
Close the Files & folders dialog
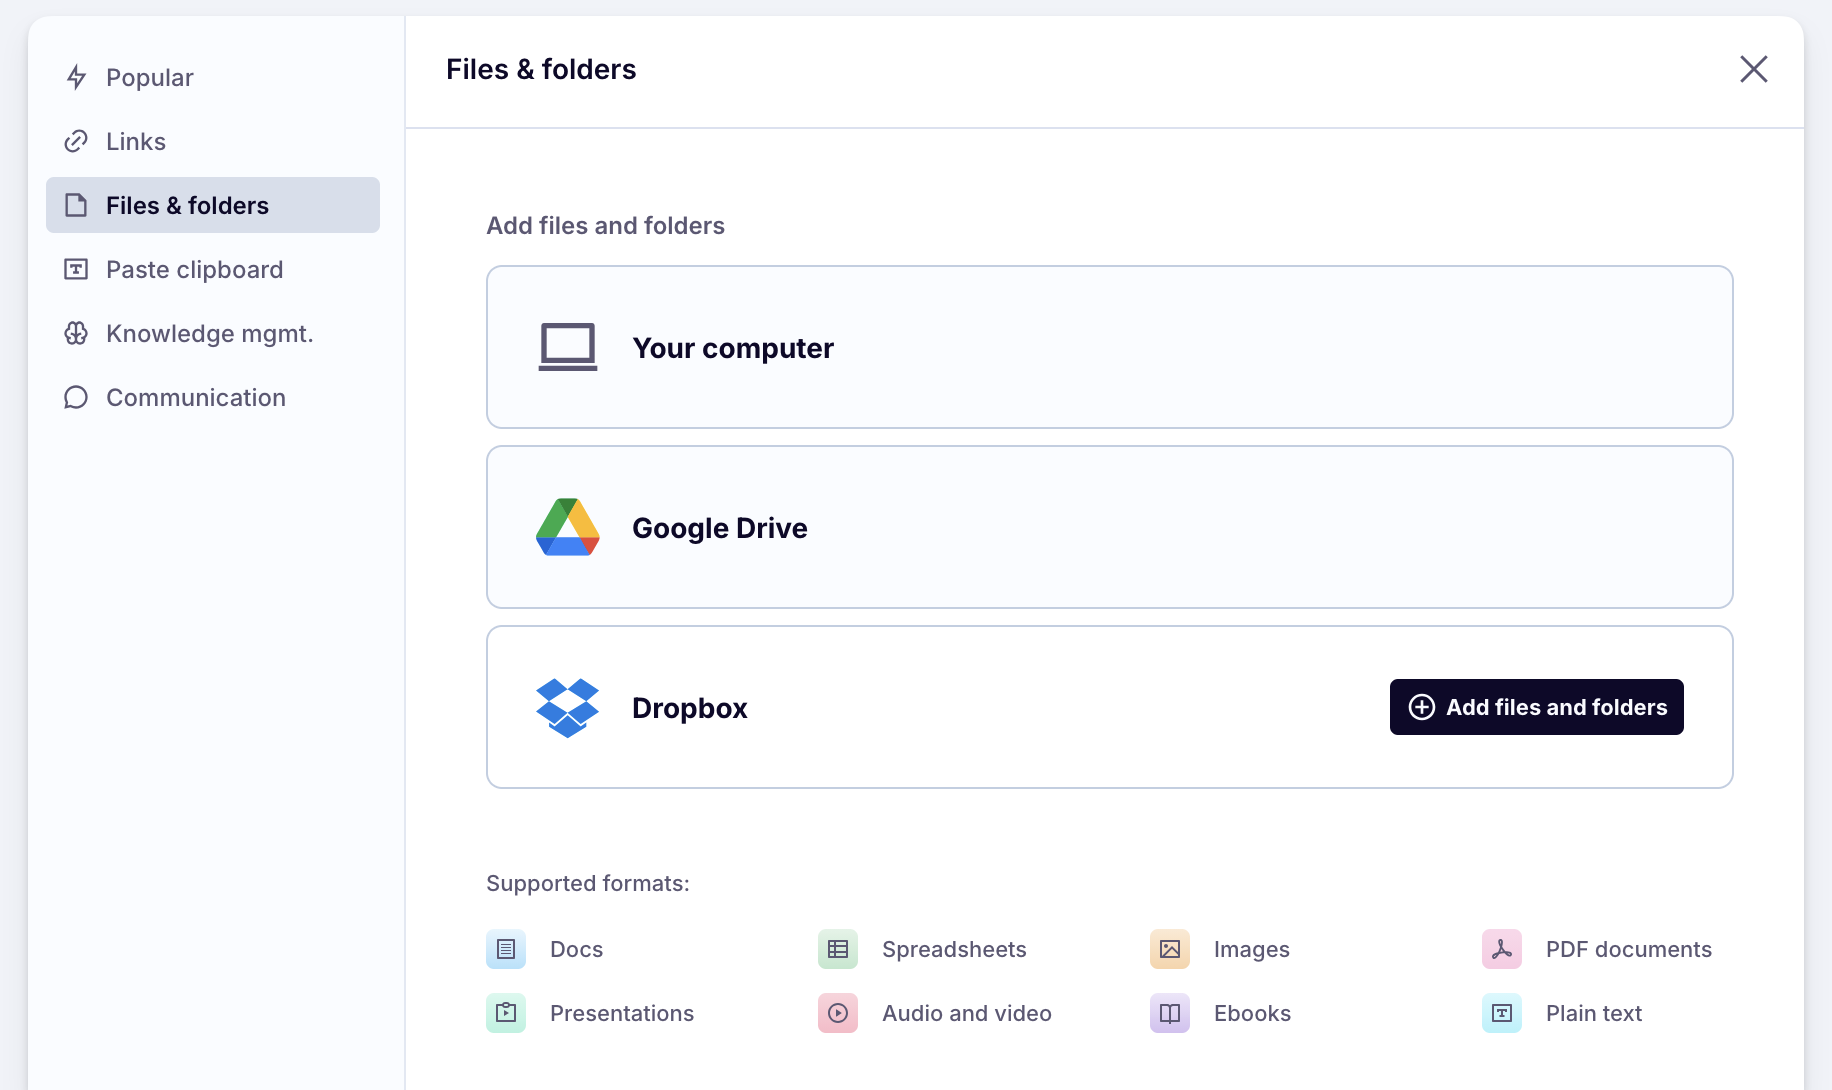(1753, 69)
